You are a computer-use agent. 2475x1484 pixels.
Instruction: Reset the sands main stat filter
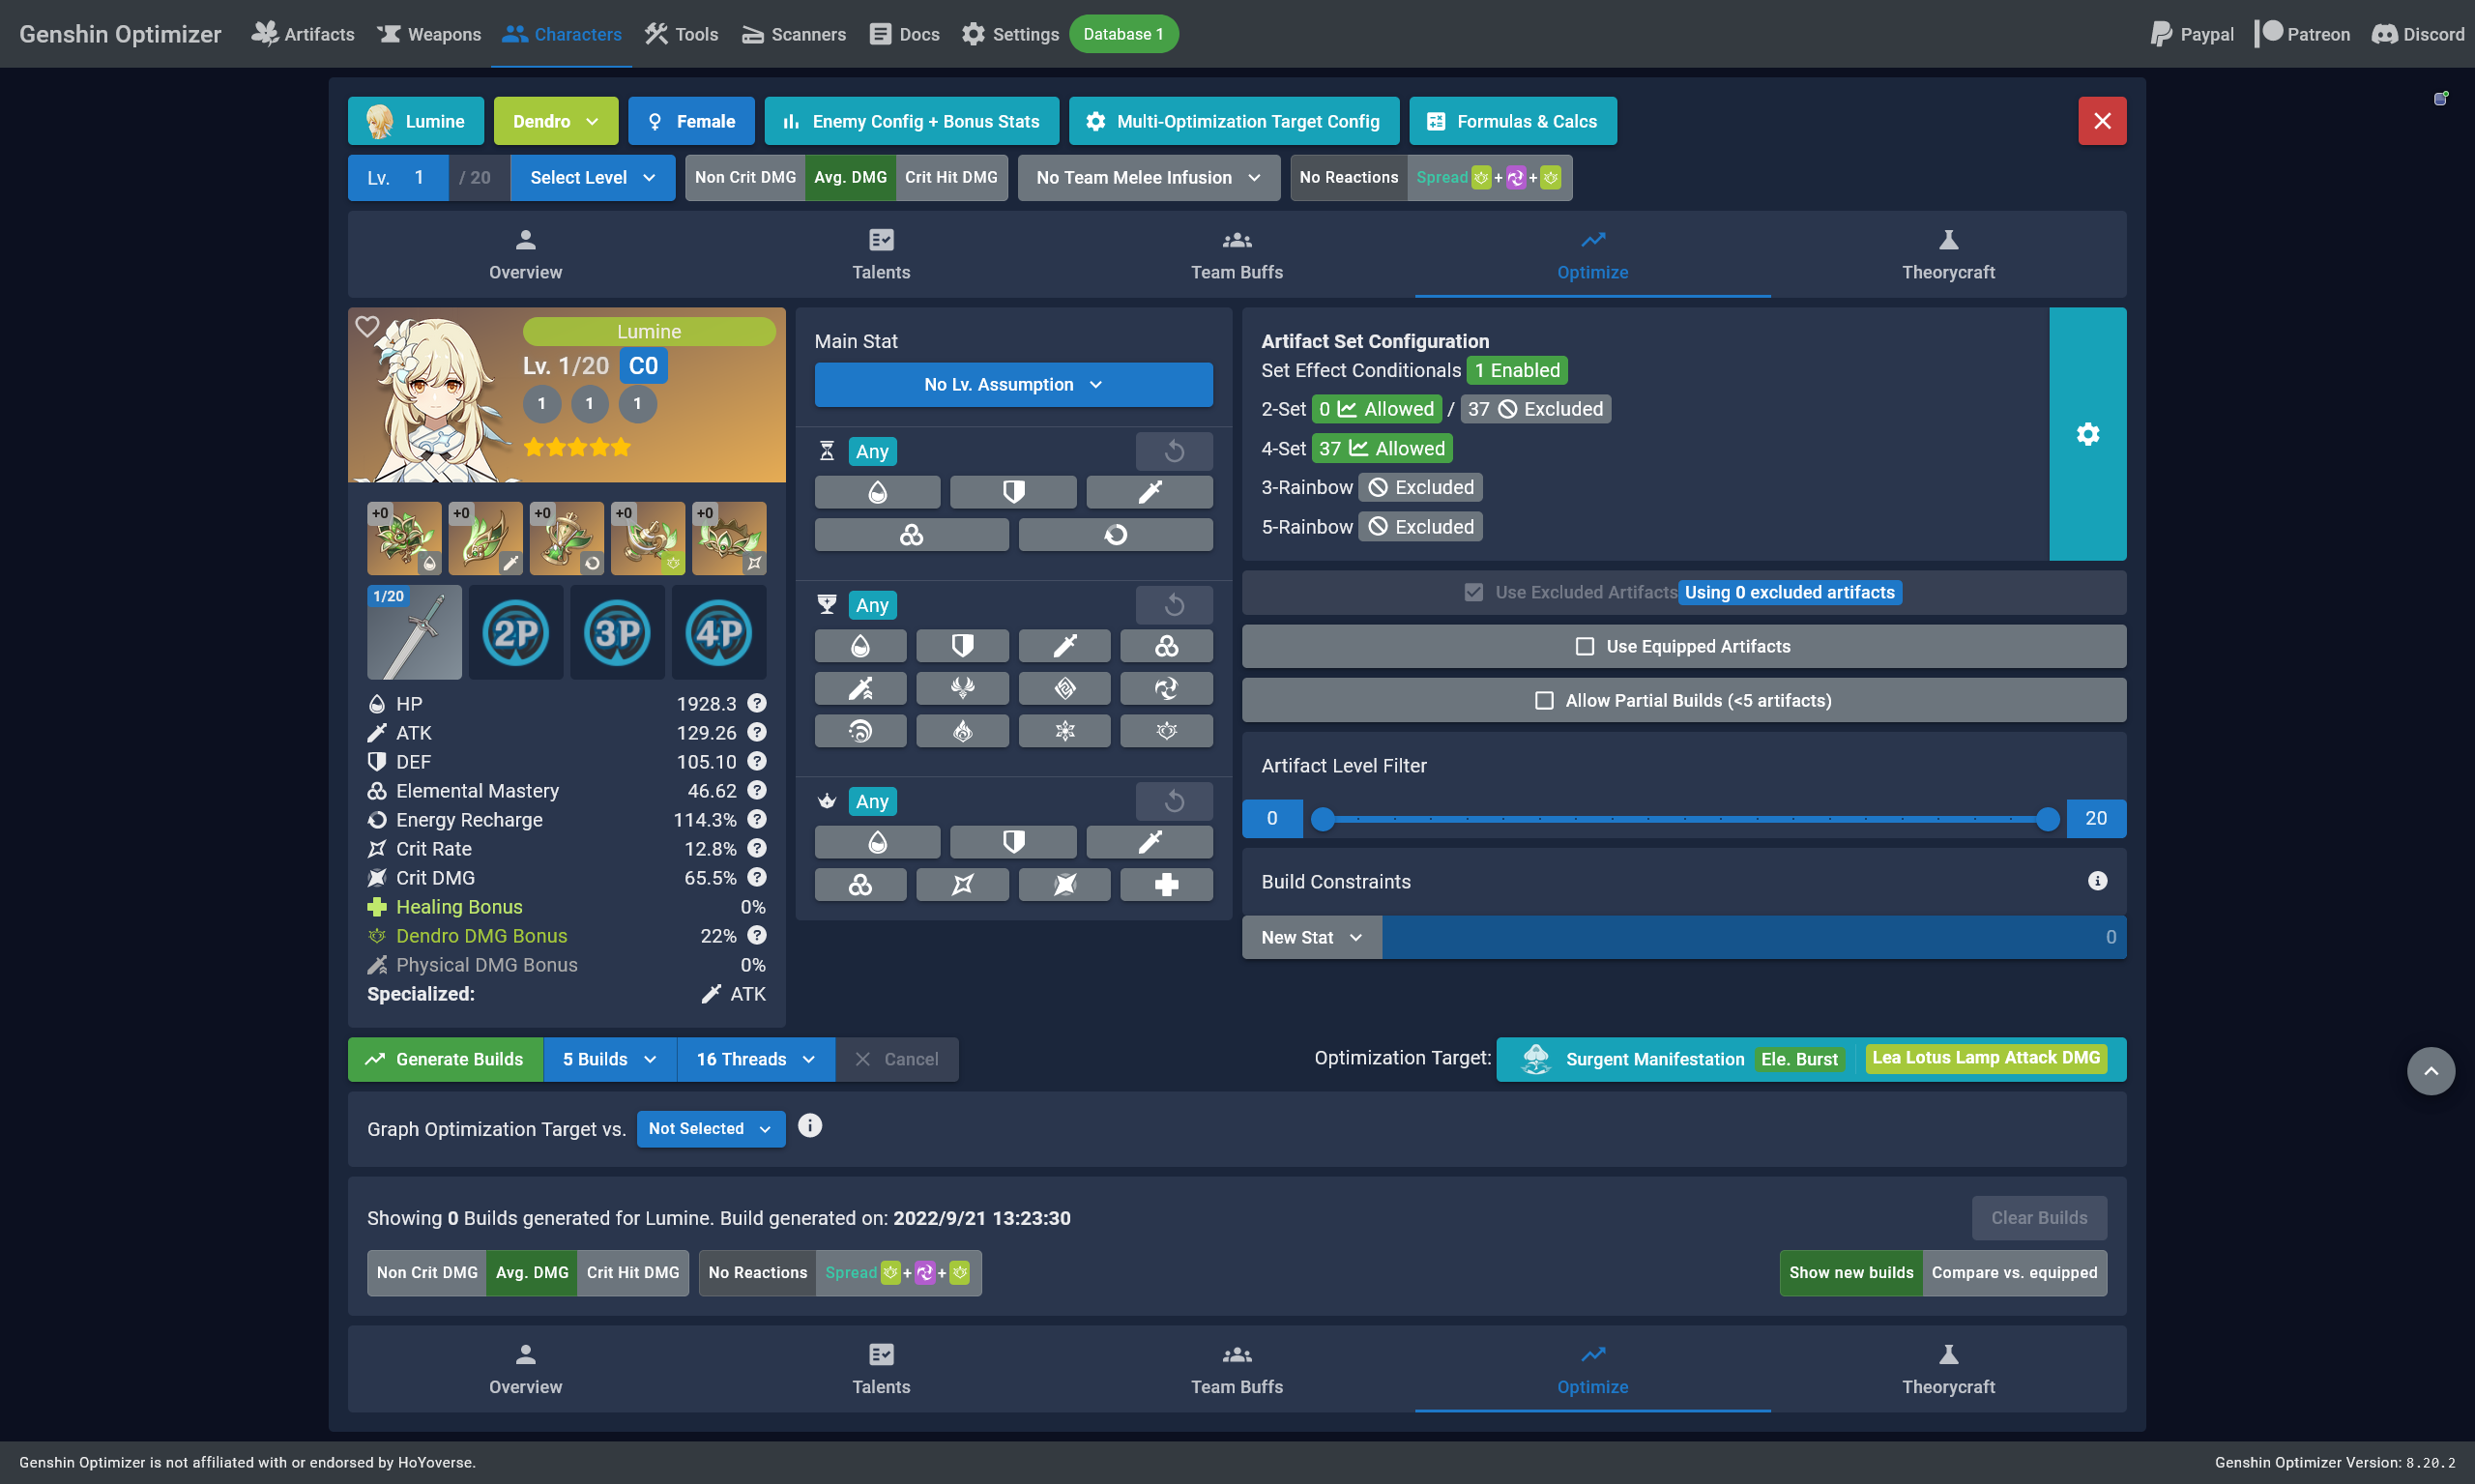click(x=1174, y=451)
